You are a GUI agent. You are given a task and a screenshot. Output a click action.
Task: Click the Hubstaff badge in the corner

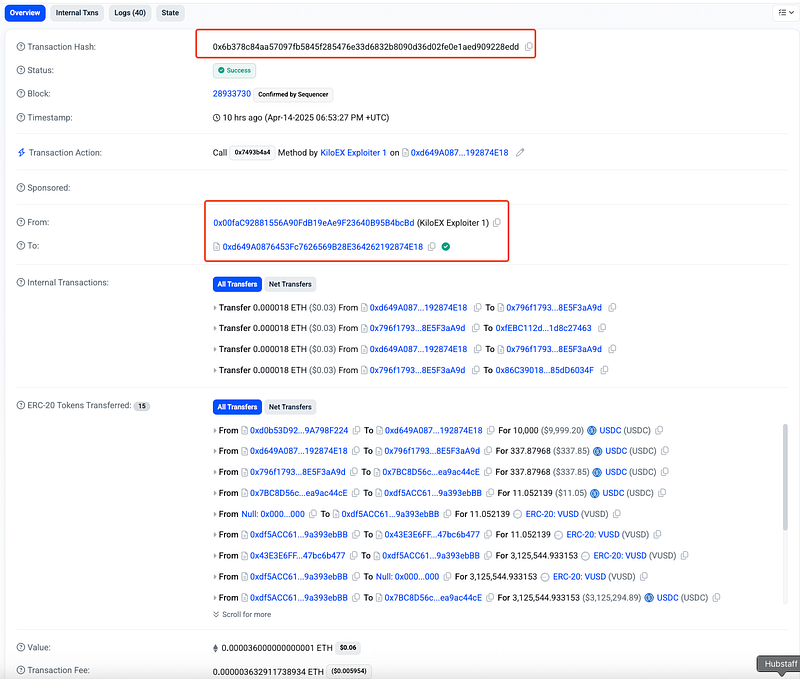(x=777, y=664)
